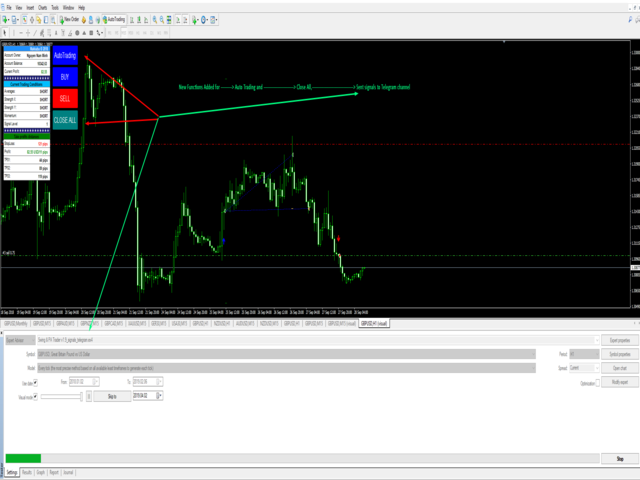The width and height of the screenshot is (640, 480).
Task: Switch to GBPUSD,Monthly chart tab
Action: click(x=16, y=324)
